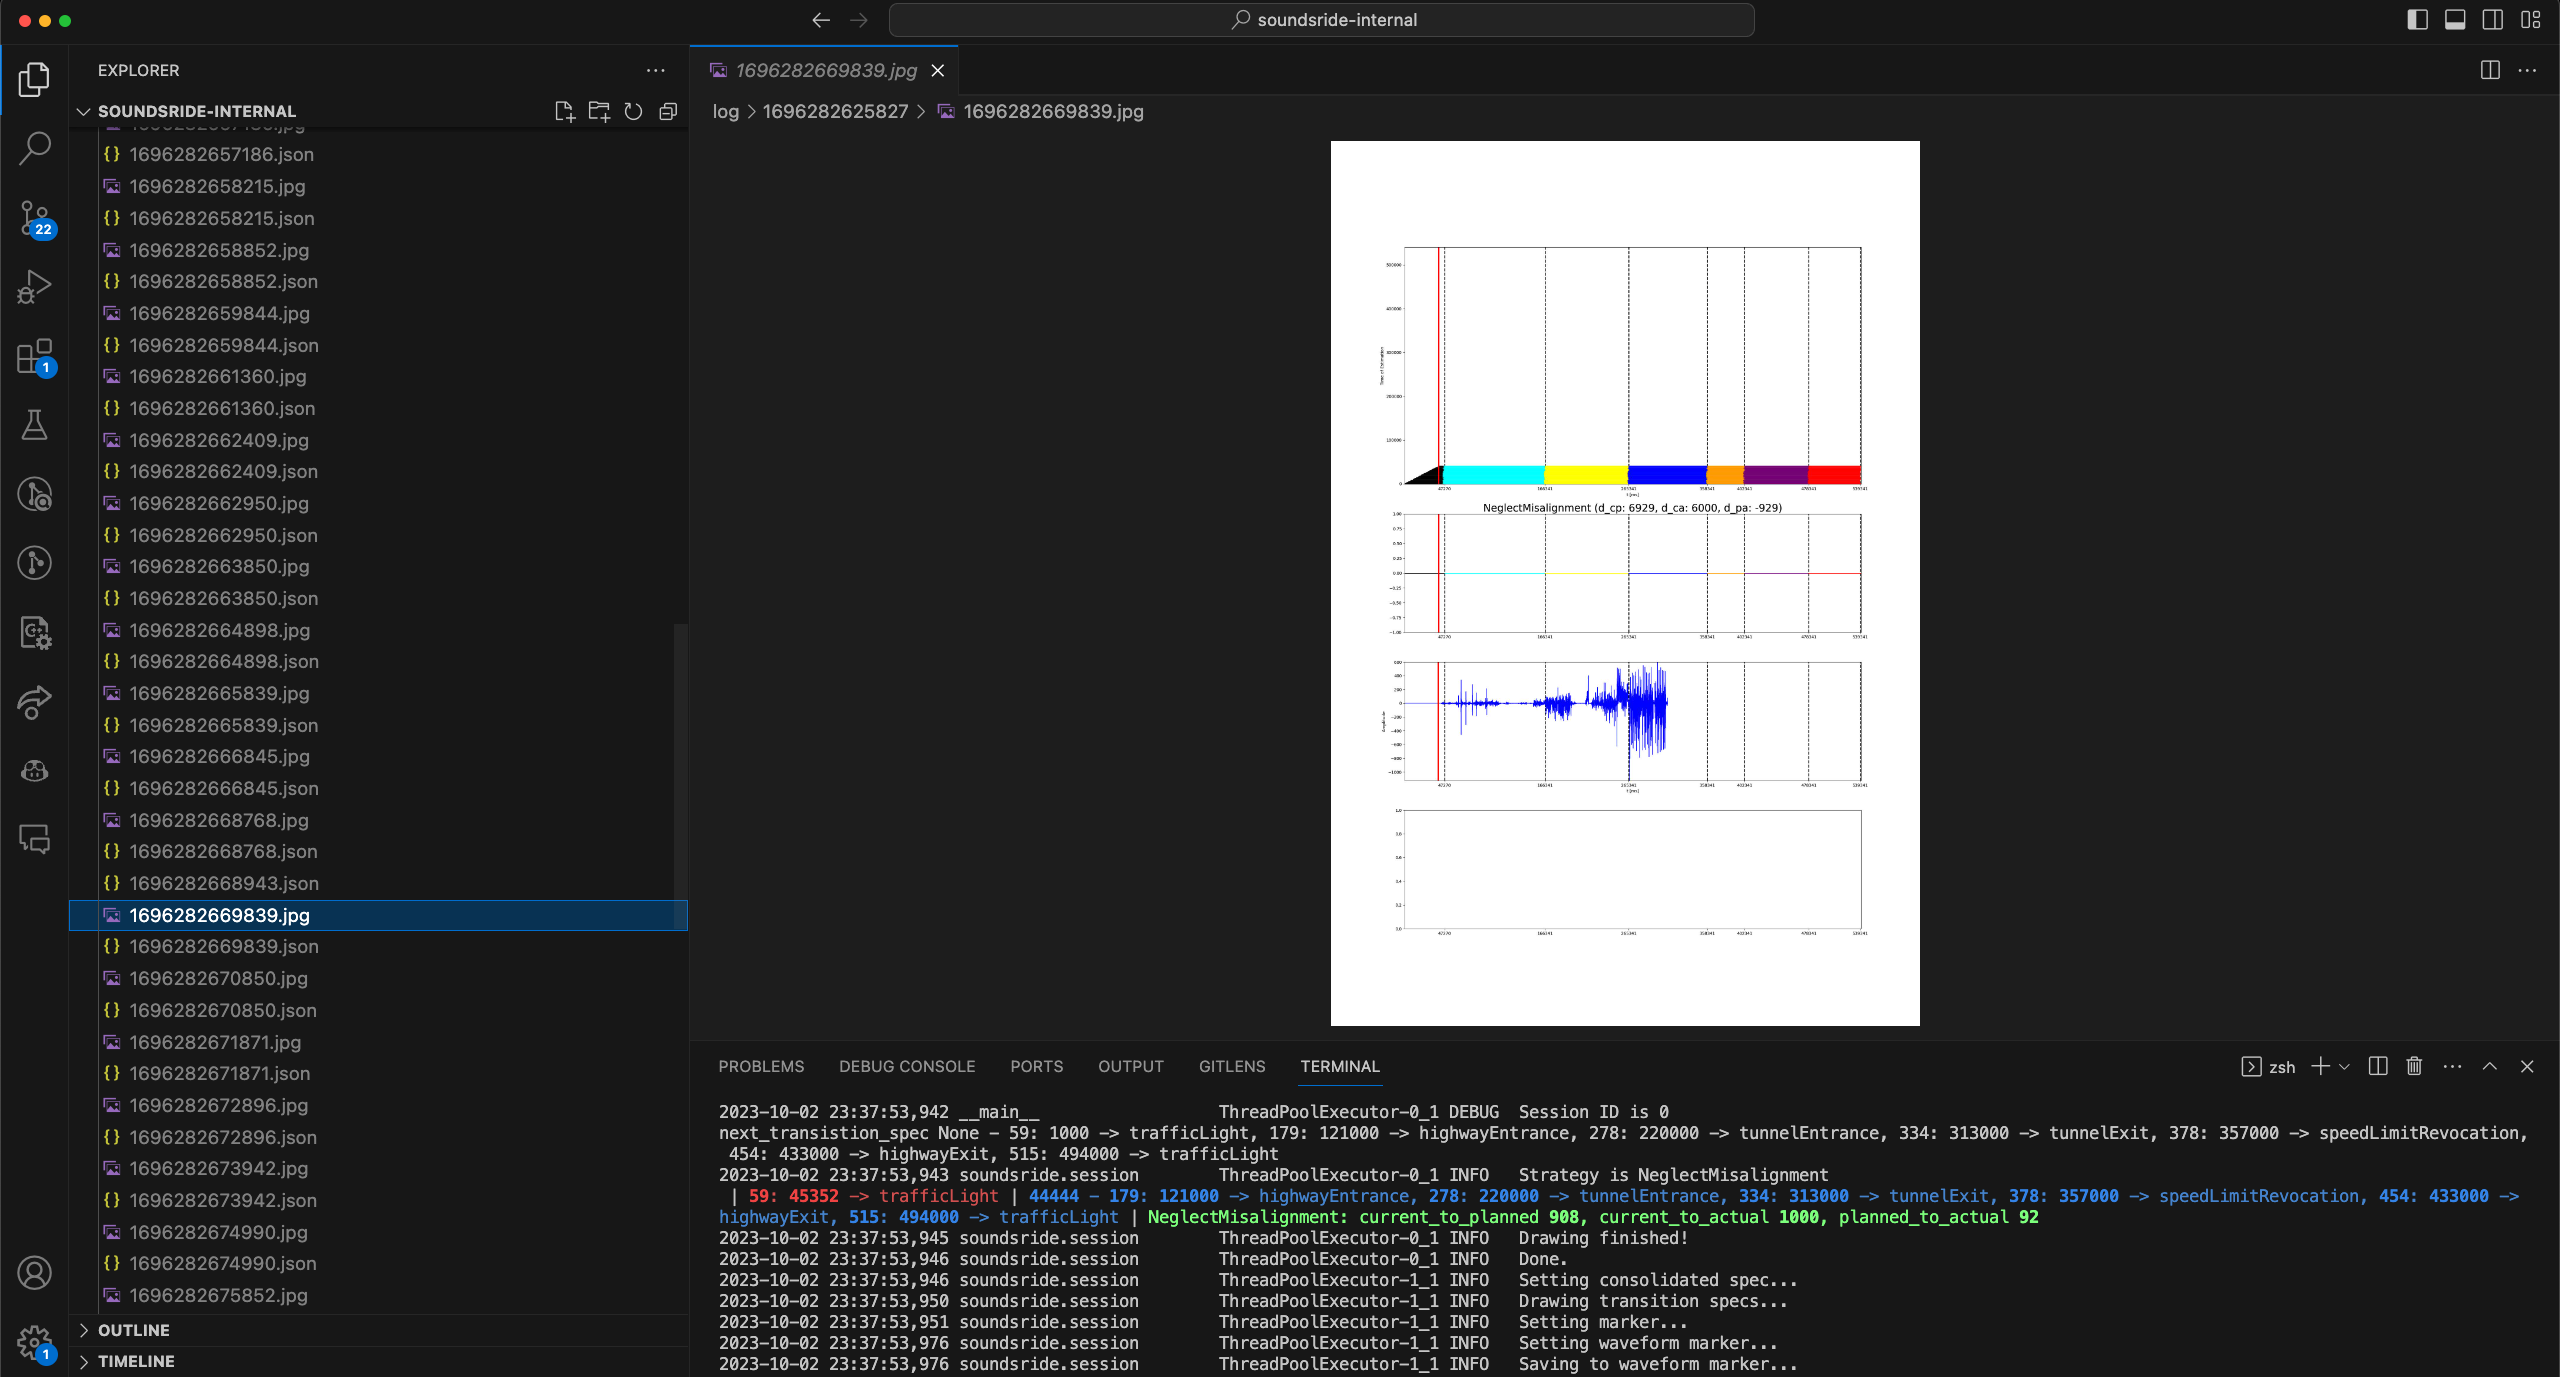The width and height of the screenshot is (2560, 1377).
Task: Click the log breadcrumb segment
Action: click(x=725, y=111)
